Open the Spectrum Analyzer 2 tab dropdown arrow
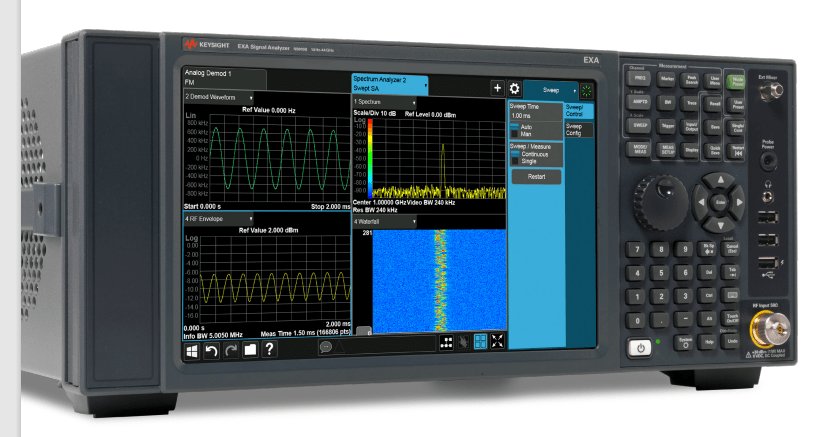 (426, 85)
